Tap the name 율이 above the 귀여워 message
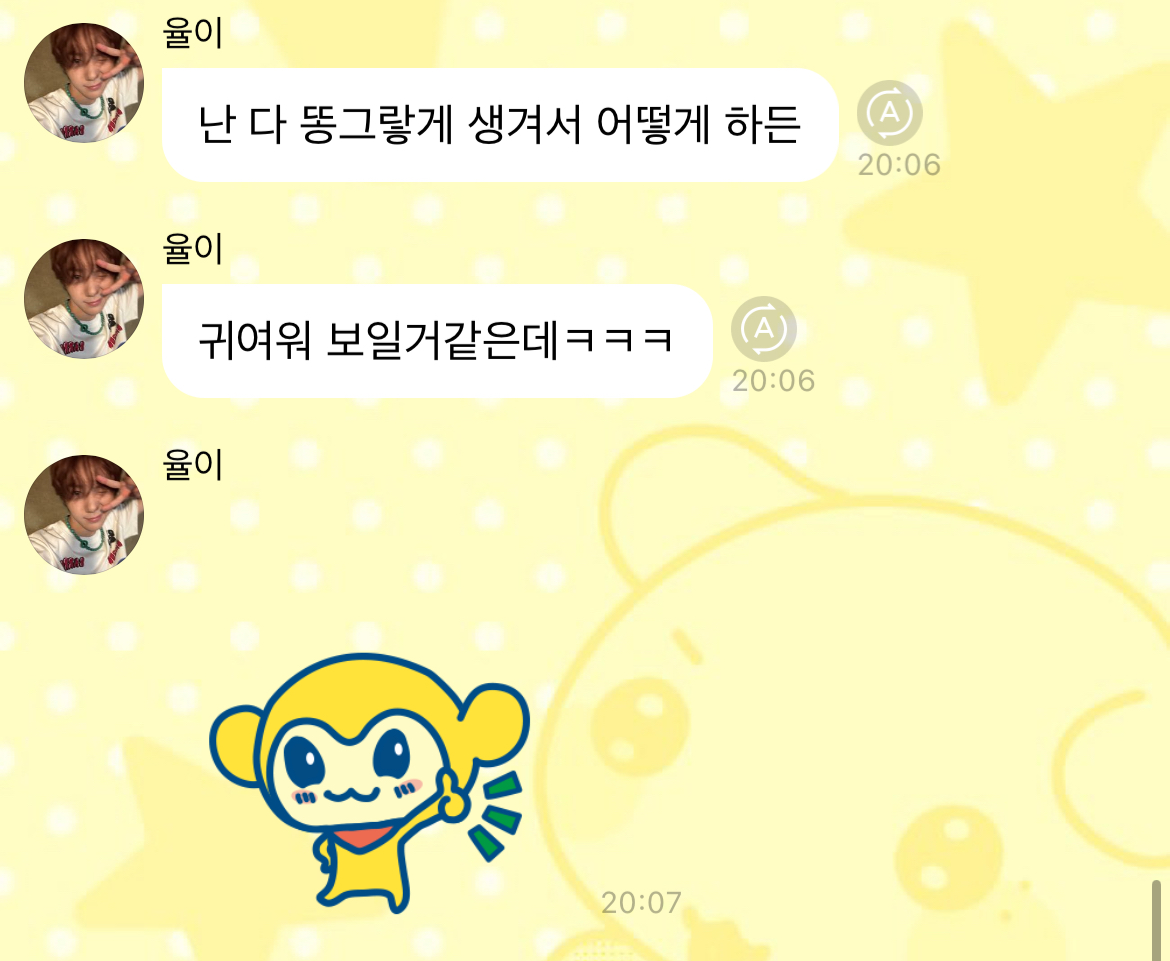The width and height of the screenshot is (1170, 961). (193, 248)
